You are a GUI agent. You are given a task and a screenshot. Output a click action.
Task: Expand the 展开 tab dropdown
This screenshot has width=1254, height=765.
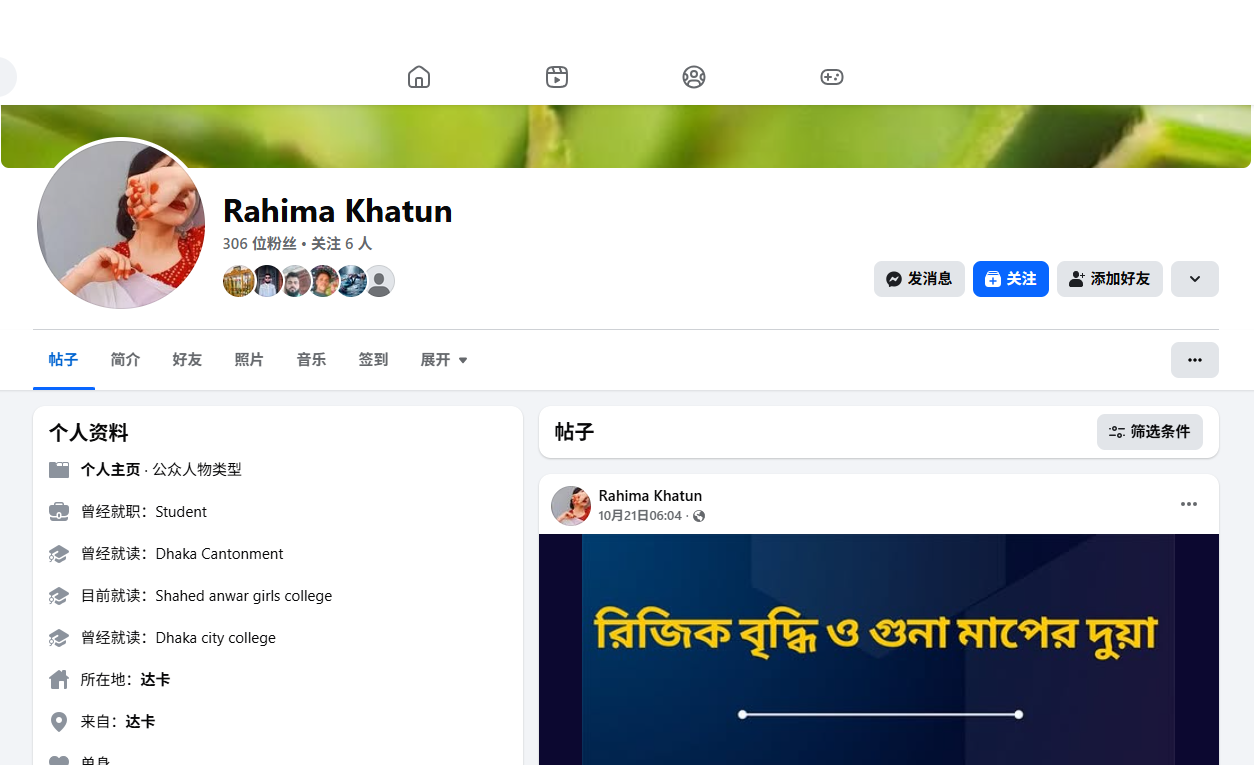(444, 360)
